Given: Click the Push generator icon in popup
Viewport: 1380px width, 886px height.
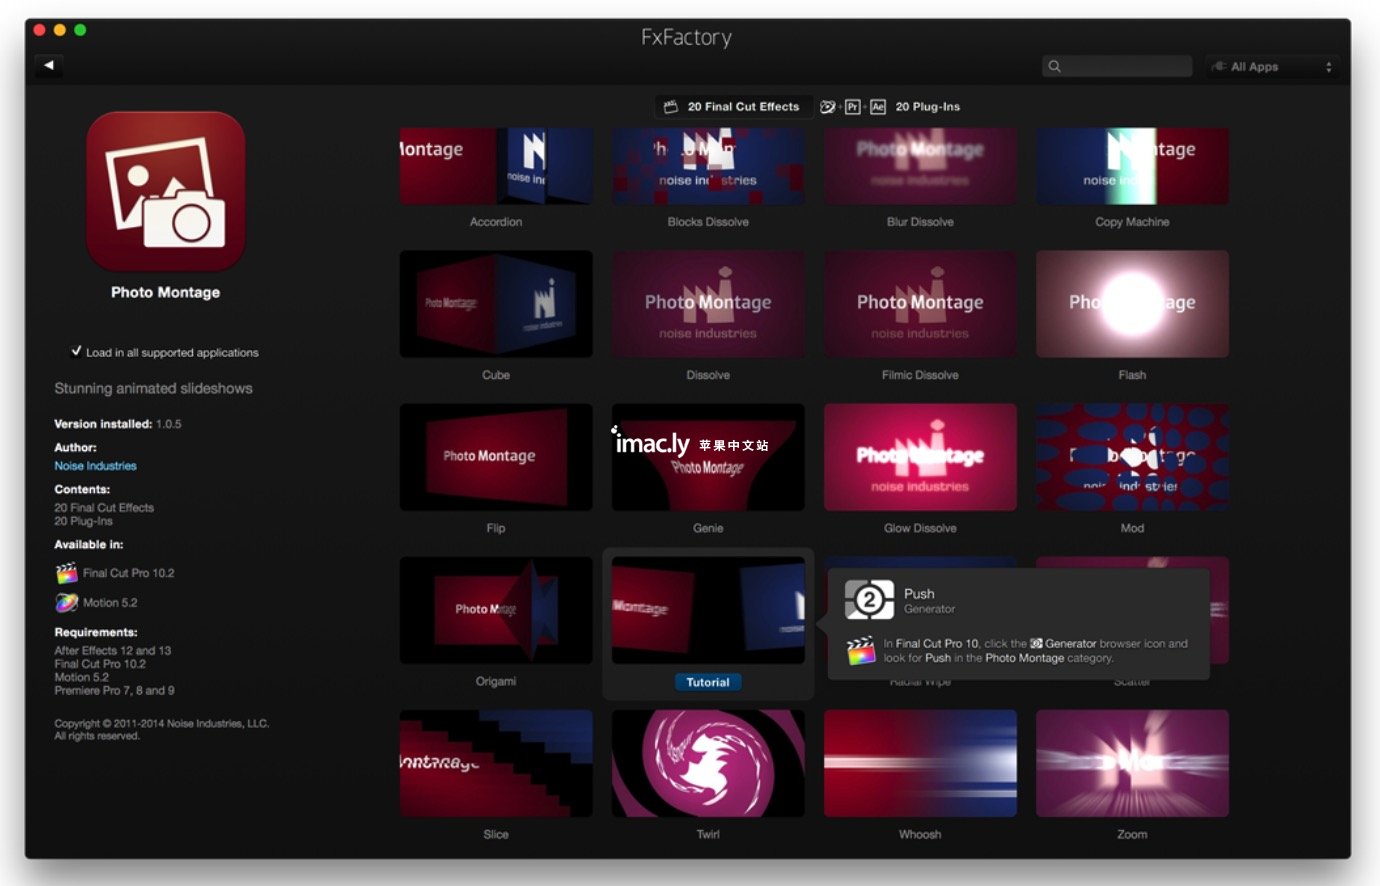Looking at the screenshot, I should [x=869, y=600].
